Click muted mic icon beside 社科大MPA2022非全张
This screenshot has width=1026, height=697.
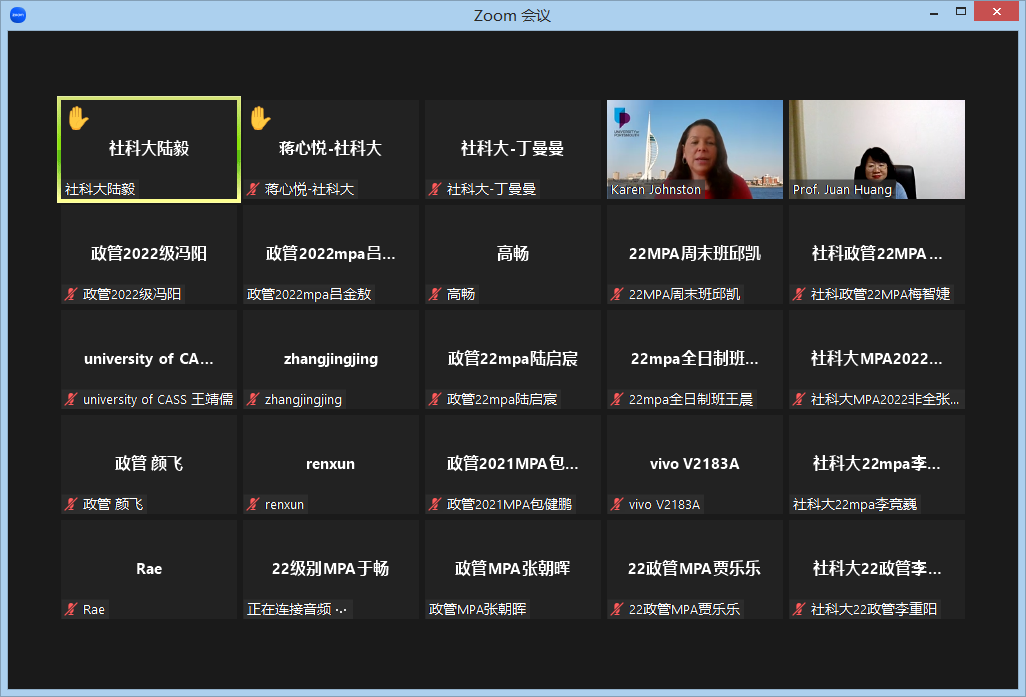799,399
